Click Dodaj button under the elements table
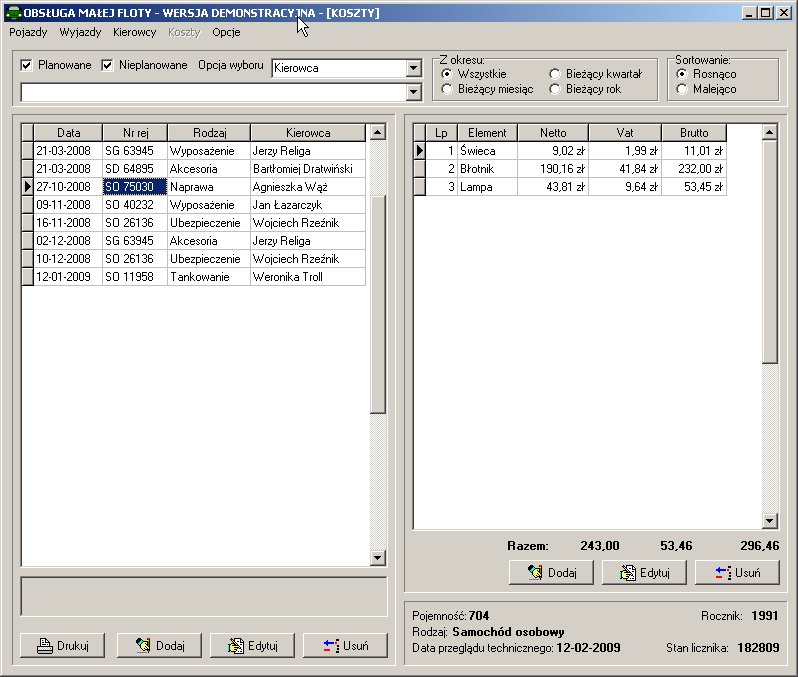Viewport: 798px width, 677px height. (x=551, y=573)
